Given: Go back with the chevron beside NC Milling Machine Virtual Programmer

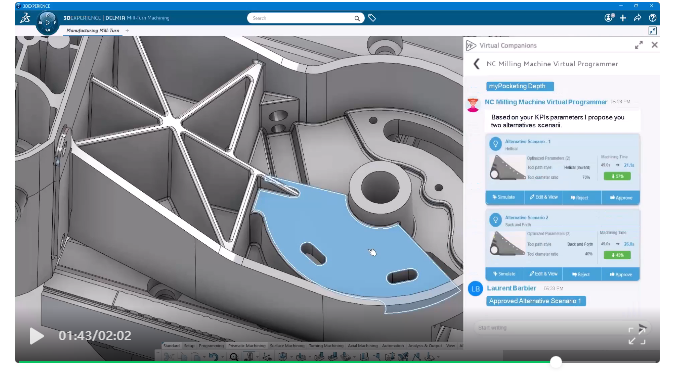Looking at the screenshot, I should click(476, 64).
